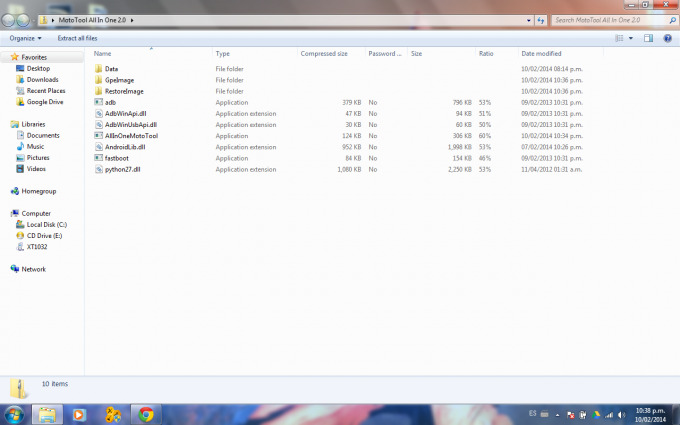Open the Organize dropdown menu
Screen dimensions: 680x425
pos(25,38)
